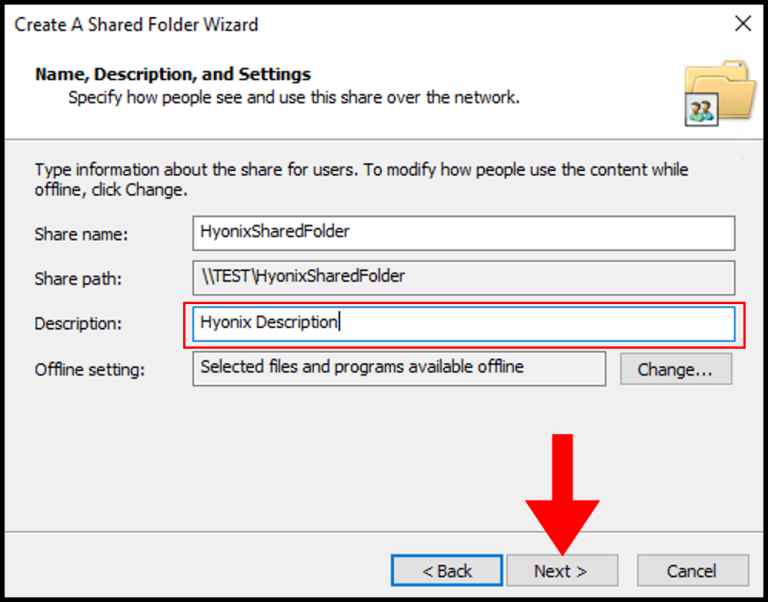Click the "Type information about the share" instructions
Image resolution: width=768 pixels, height=602 pixels.
(361, 179)
